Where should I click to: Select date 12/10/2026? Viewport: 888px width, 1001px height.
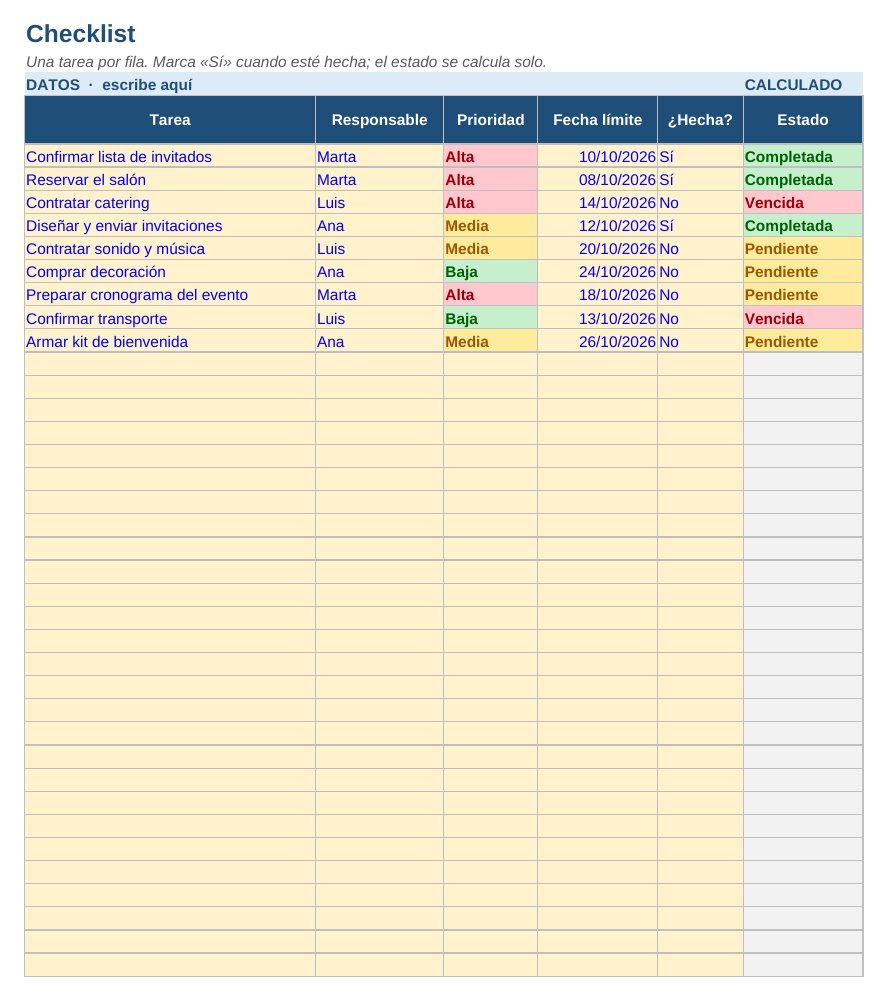[598, 225]
